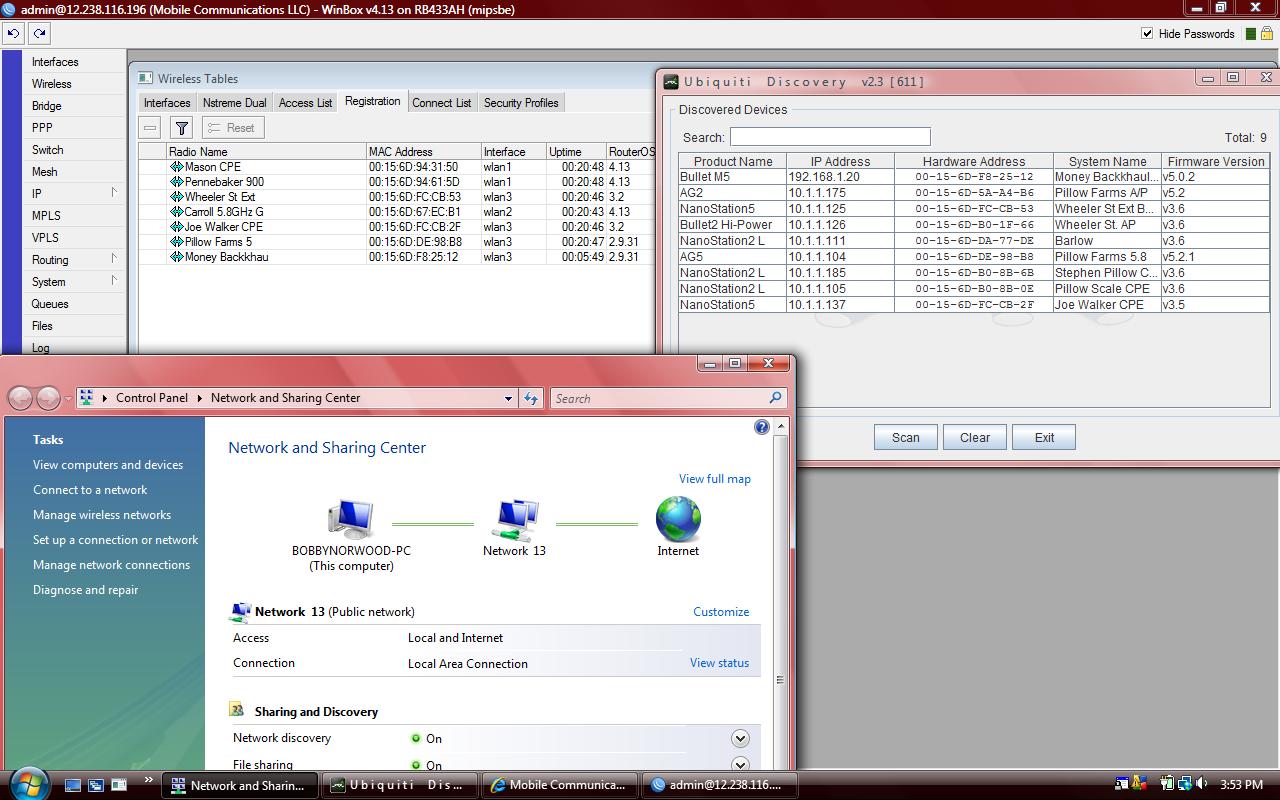Expand the Network discovery settings chevron
Image resolution: width=1280 pixels, height=800 pixels.
tap(740, 738)
